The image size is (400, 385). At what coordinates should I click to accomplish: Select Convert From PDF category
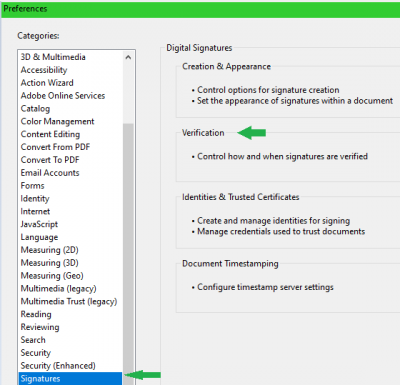(55, 147)
